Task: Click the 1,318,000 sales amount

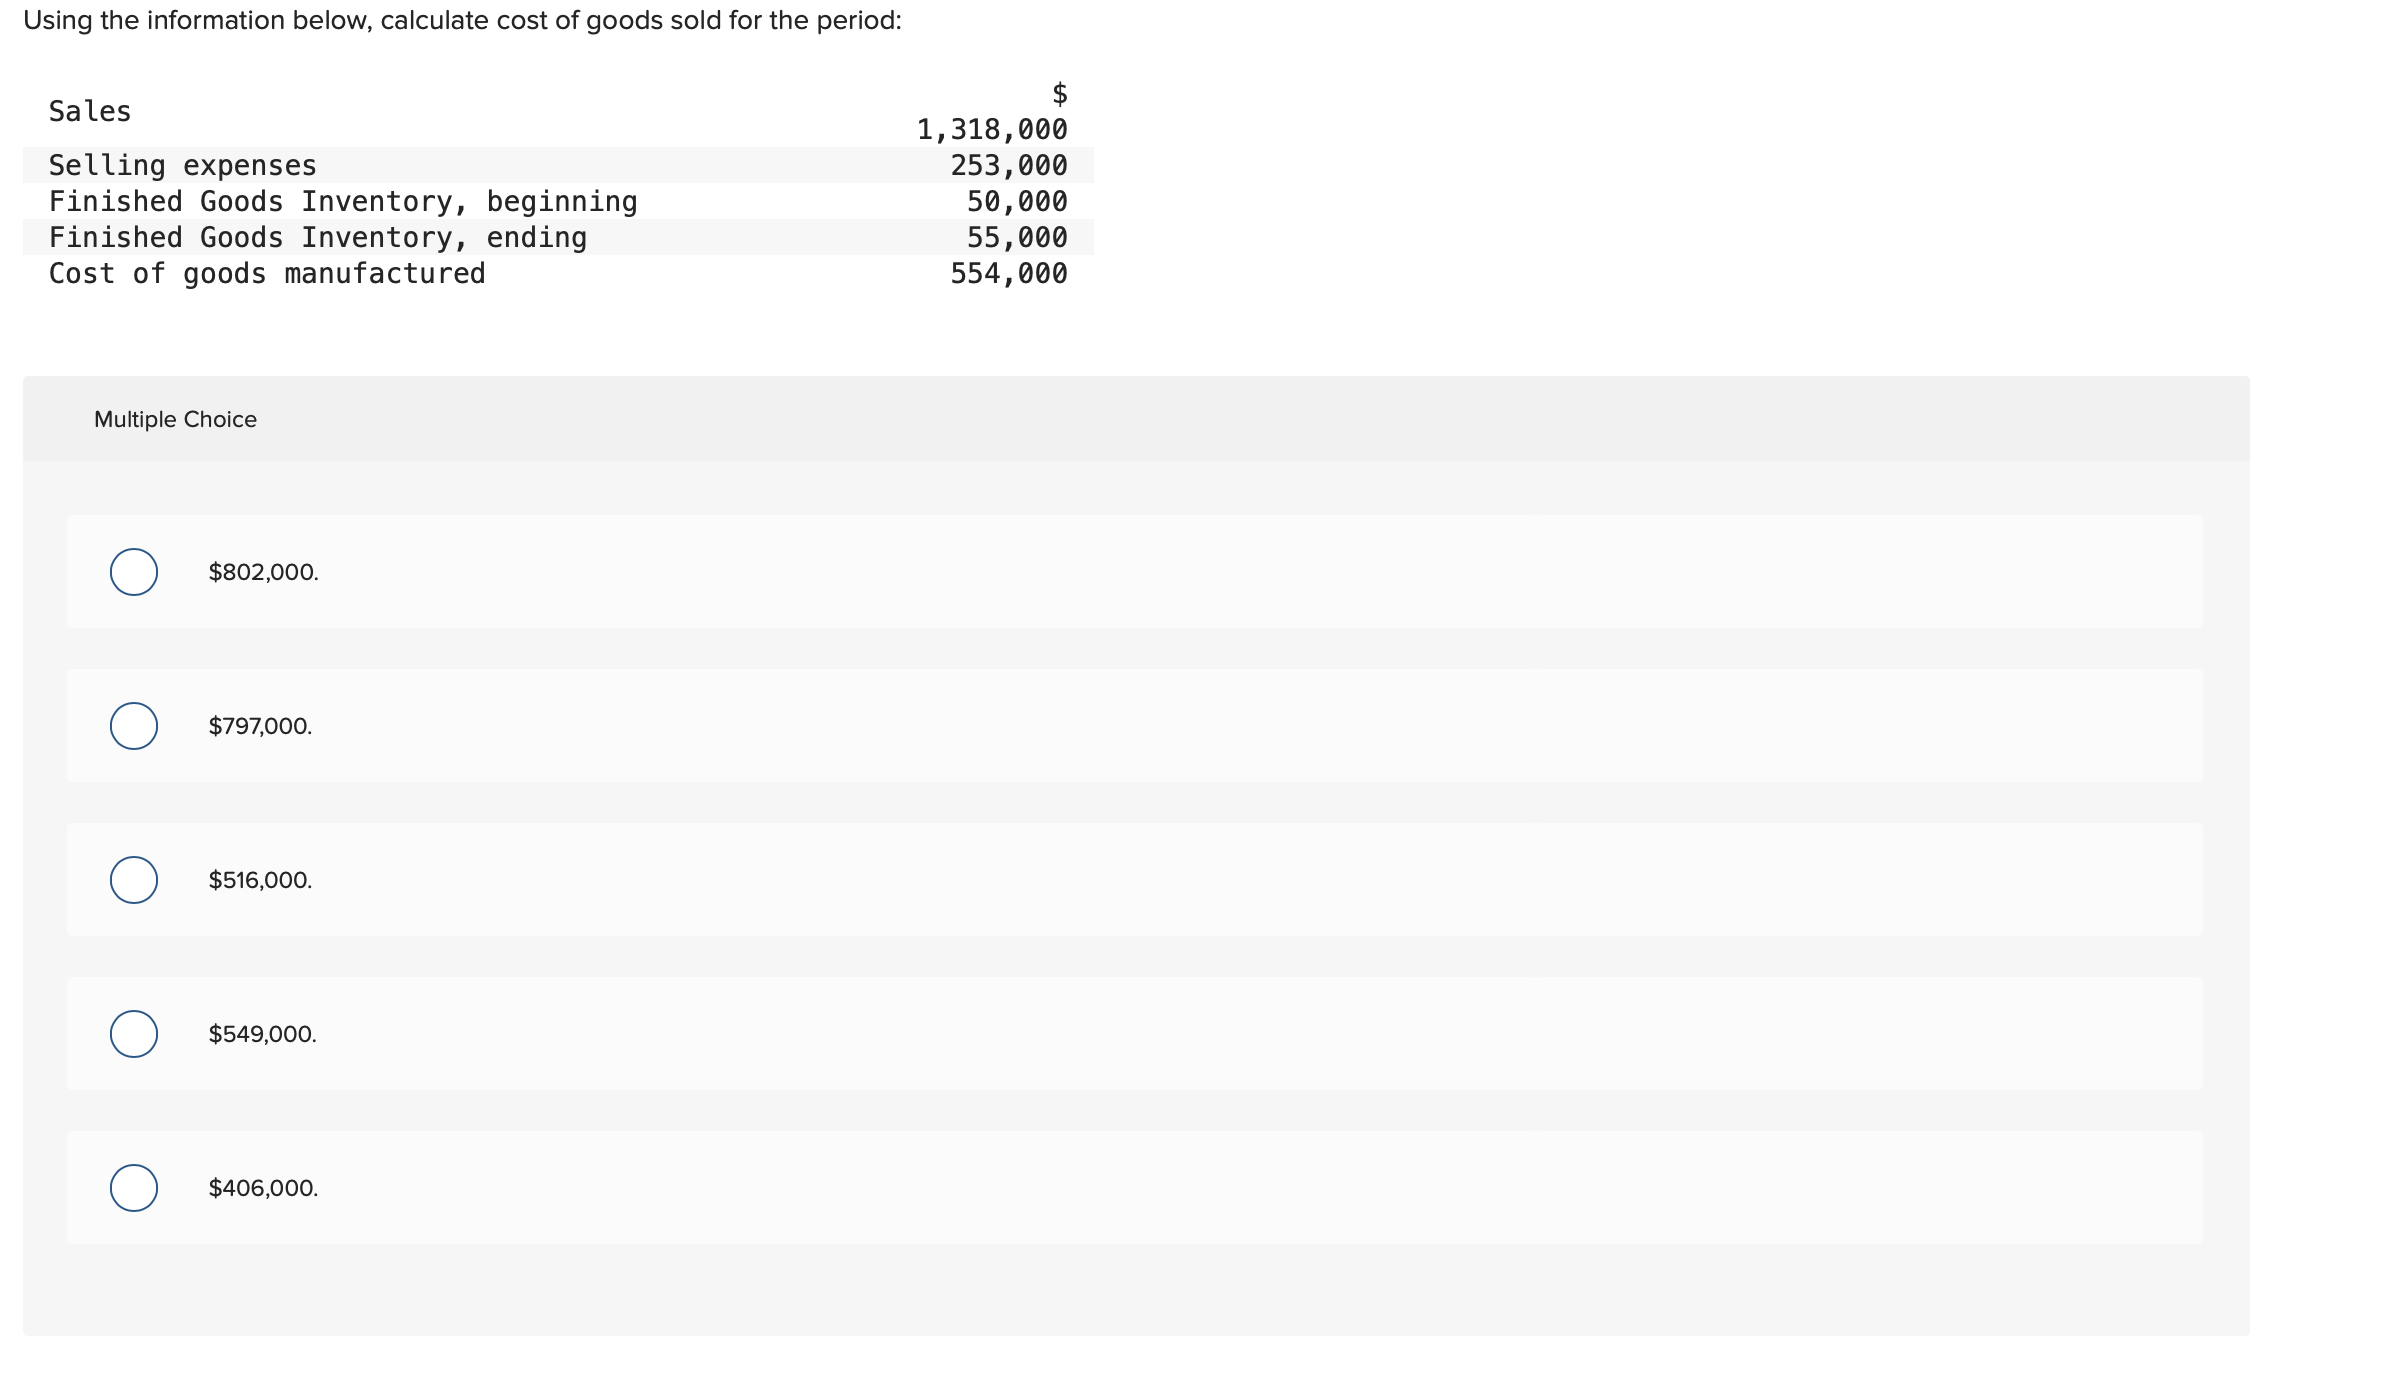Action: 990,129
